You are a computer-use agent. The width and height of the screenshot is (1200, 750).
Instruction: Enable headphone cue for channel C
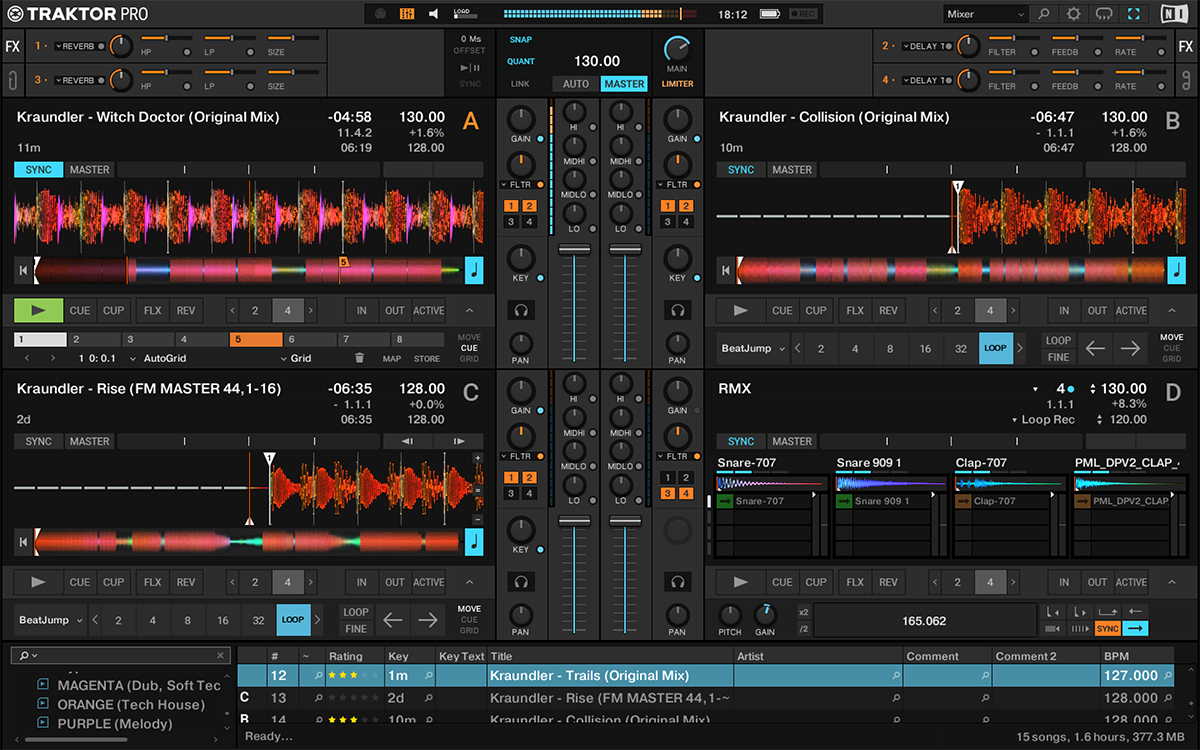click(520, 581)
